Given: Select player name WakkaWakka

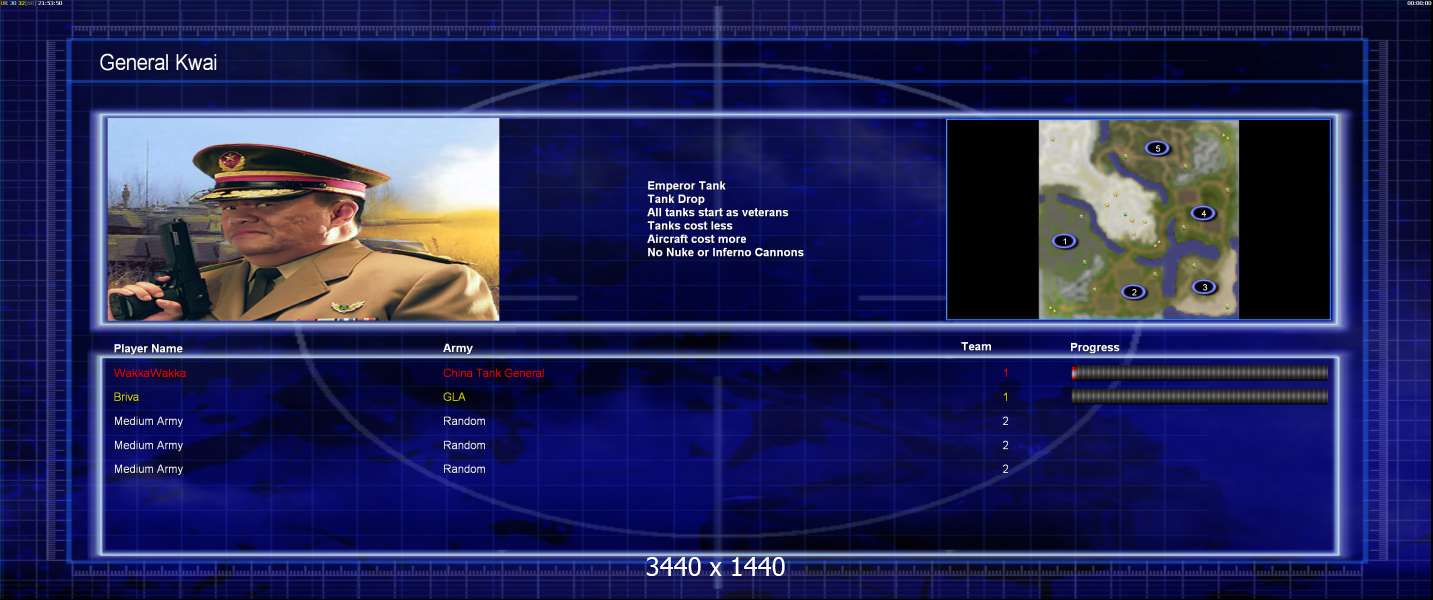Looking at the screenshot, I should pos(150,373).
